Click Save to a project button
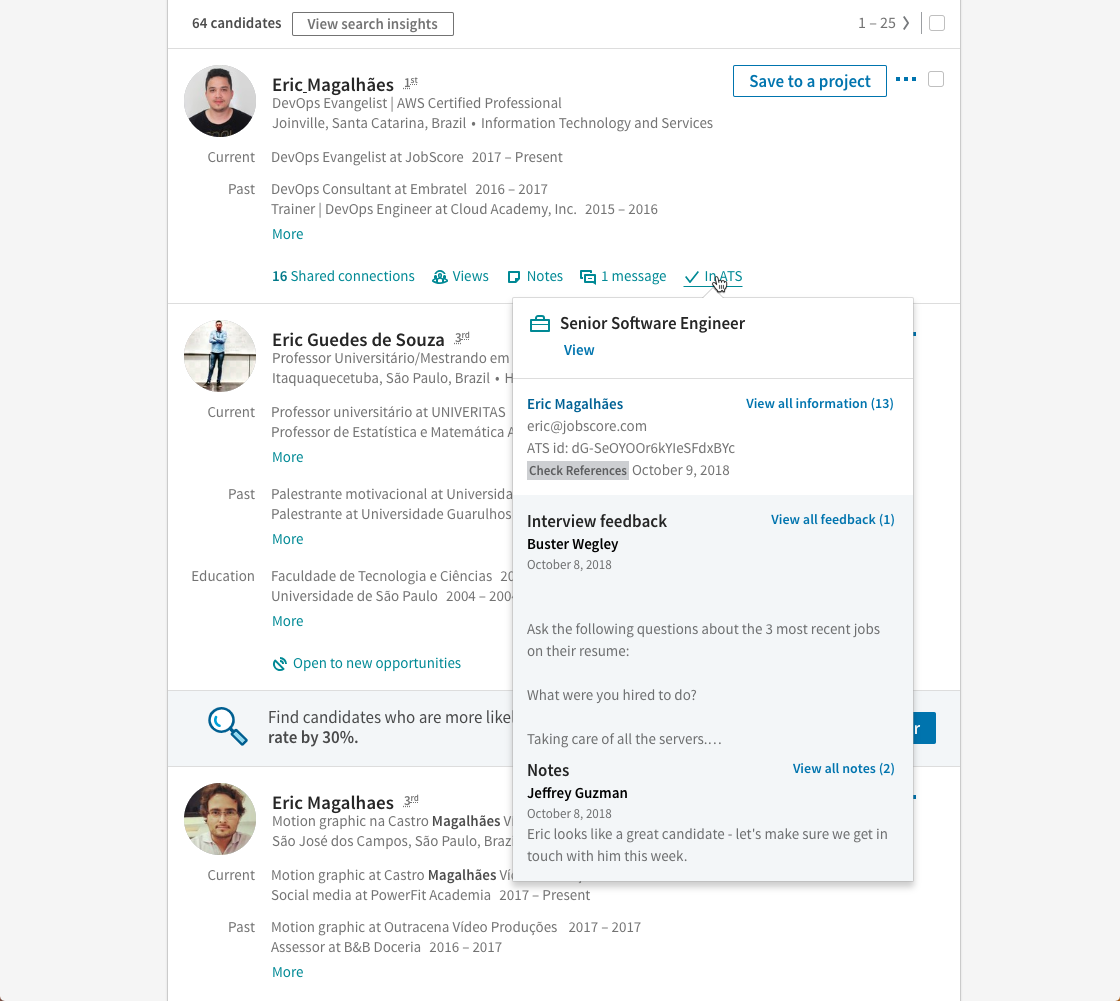1120x1001 pixels. pyautogui.click(x=809, y=81)
